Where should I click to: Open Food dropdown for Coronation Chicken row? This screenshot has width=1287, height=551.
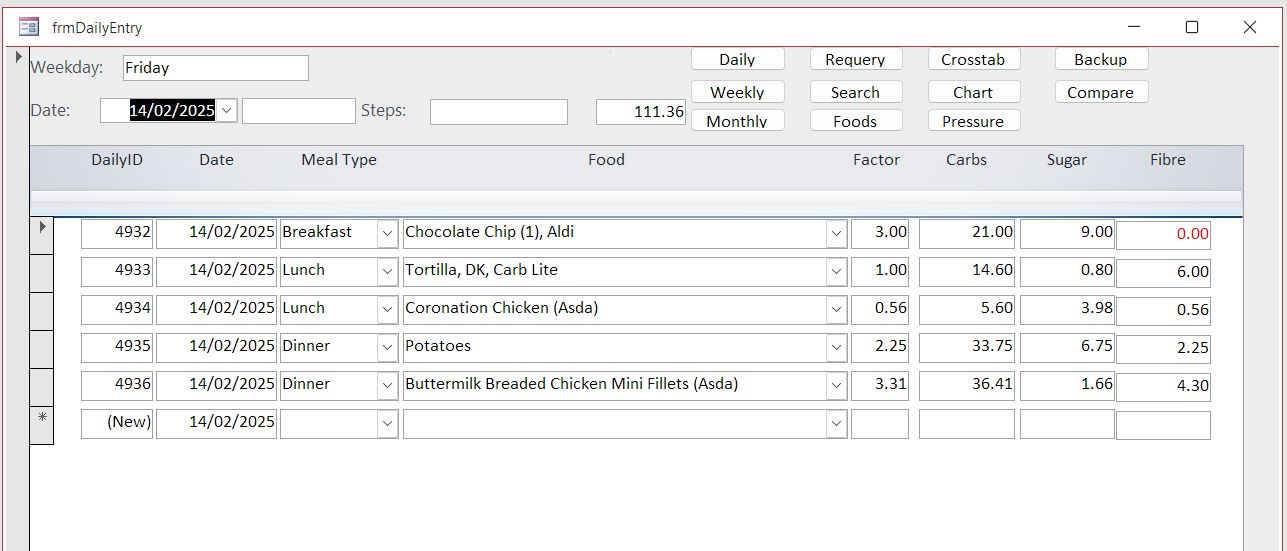[836, 309]
